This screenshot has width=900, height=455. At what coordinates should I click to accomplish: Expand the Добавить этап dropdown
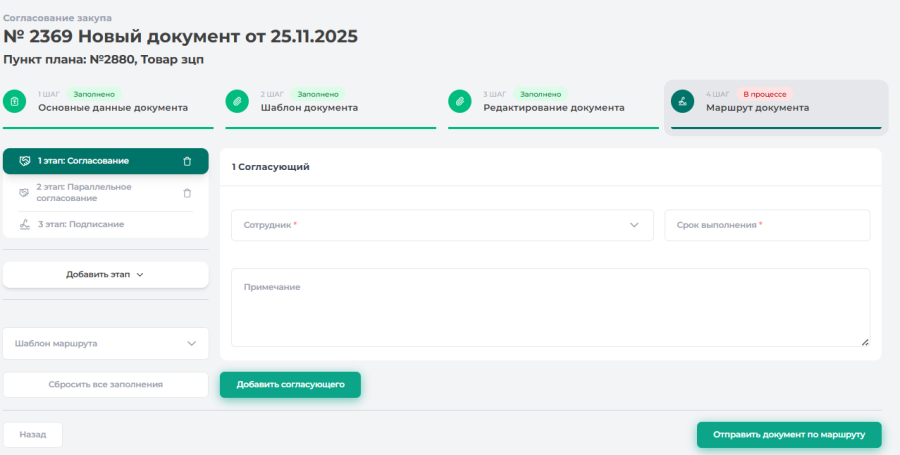click(x=105, y=274)
